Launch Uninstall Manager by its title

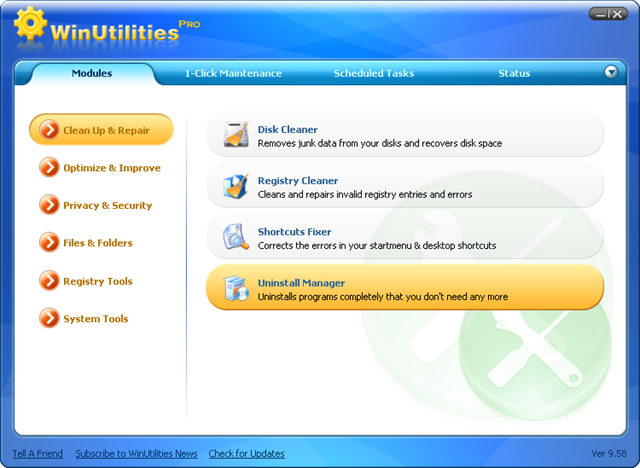(301, 283)
